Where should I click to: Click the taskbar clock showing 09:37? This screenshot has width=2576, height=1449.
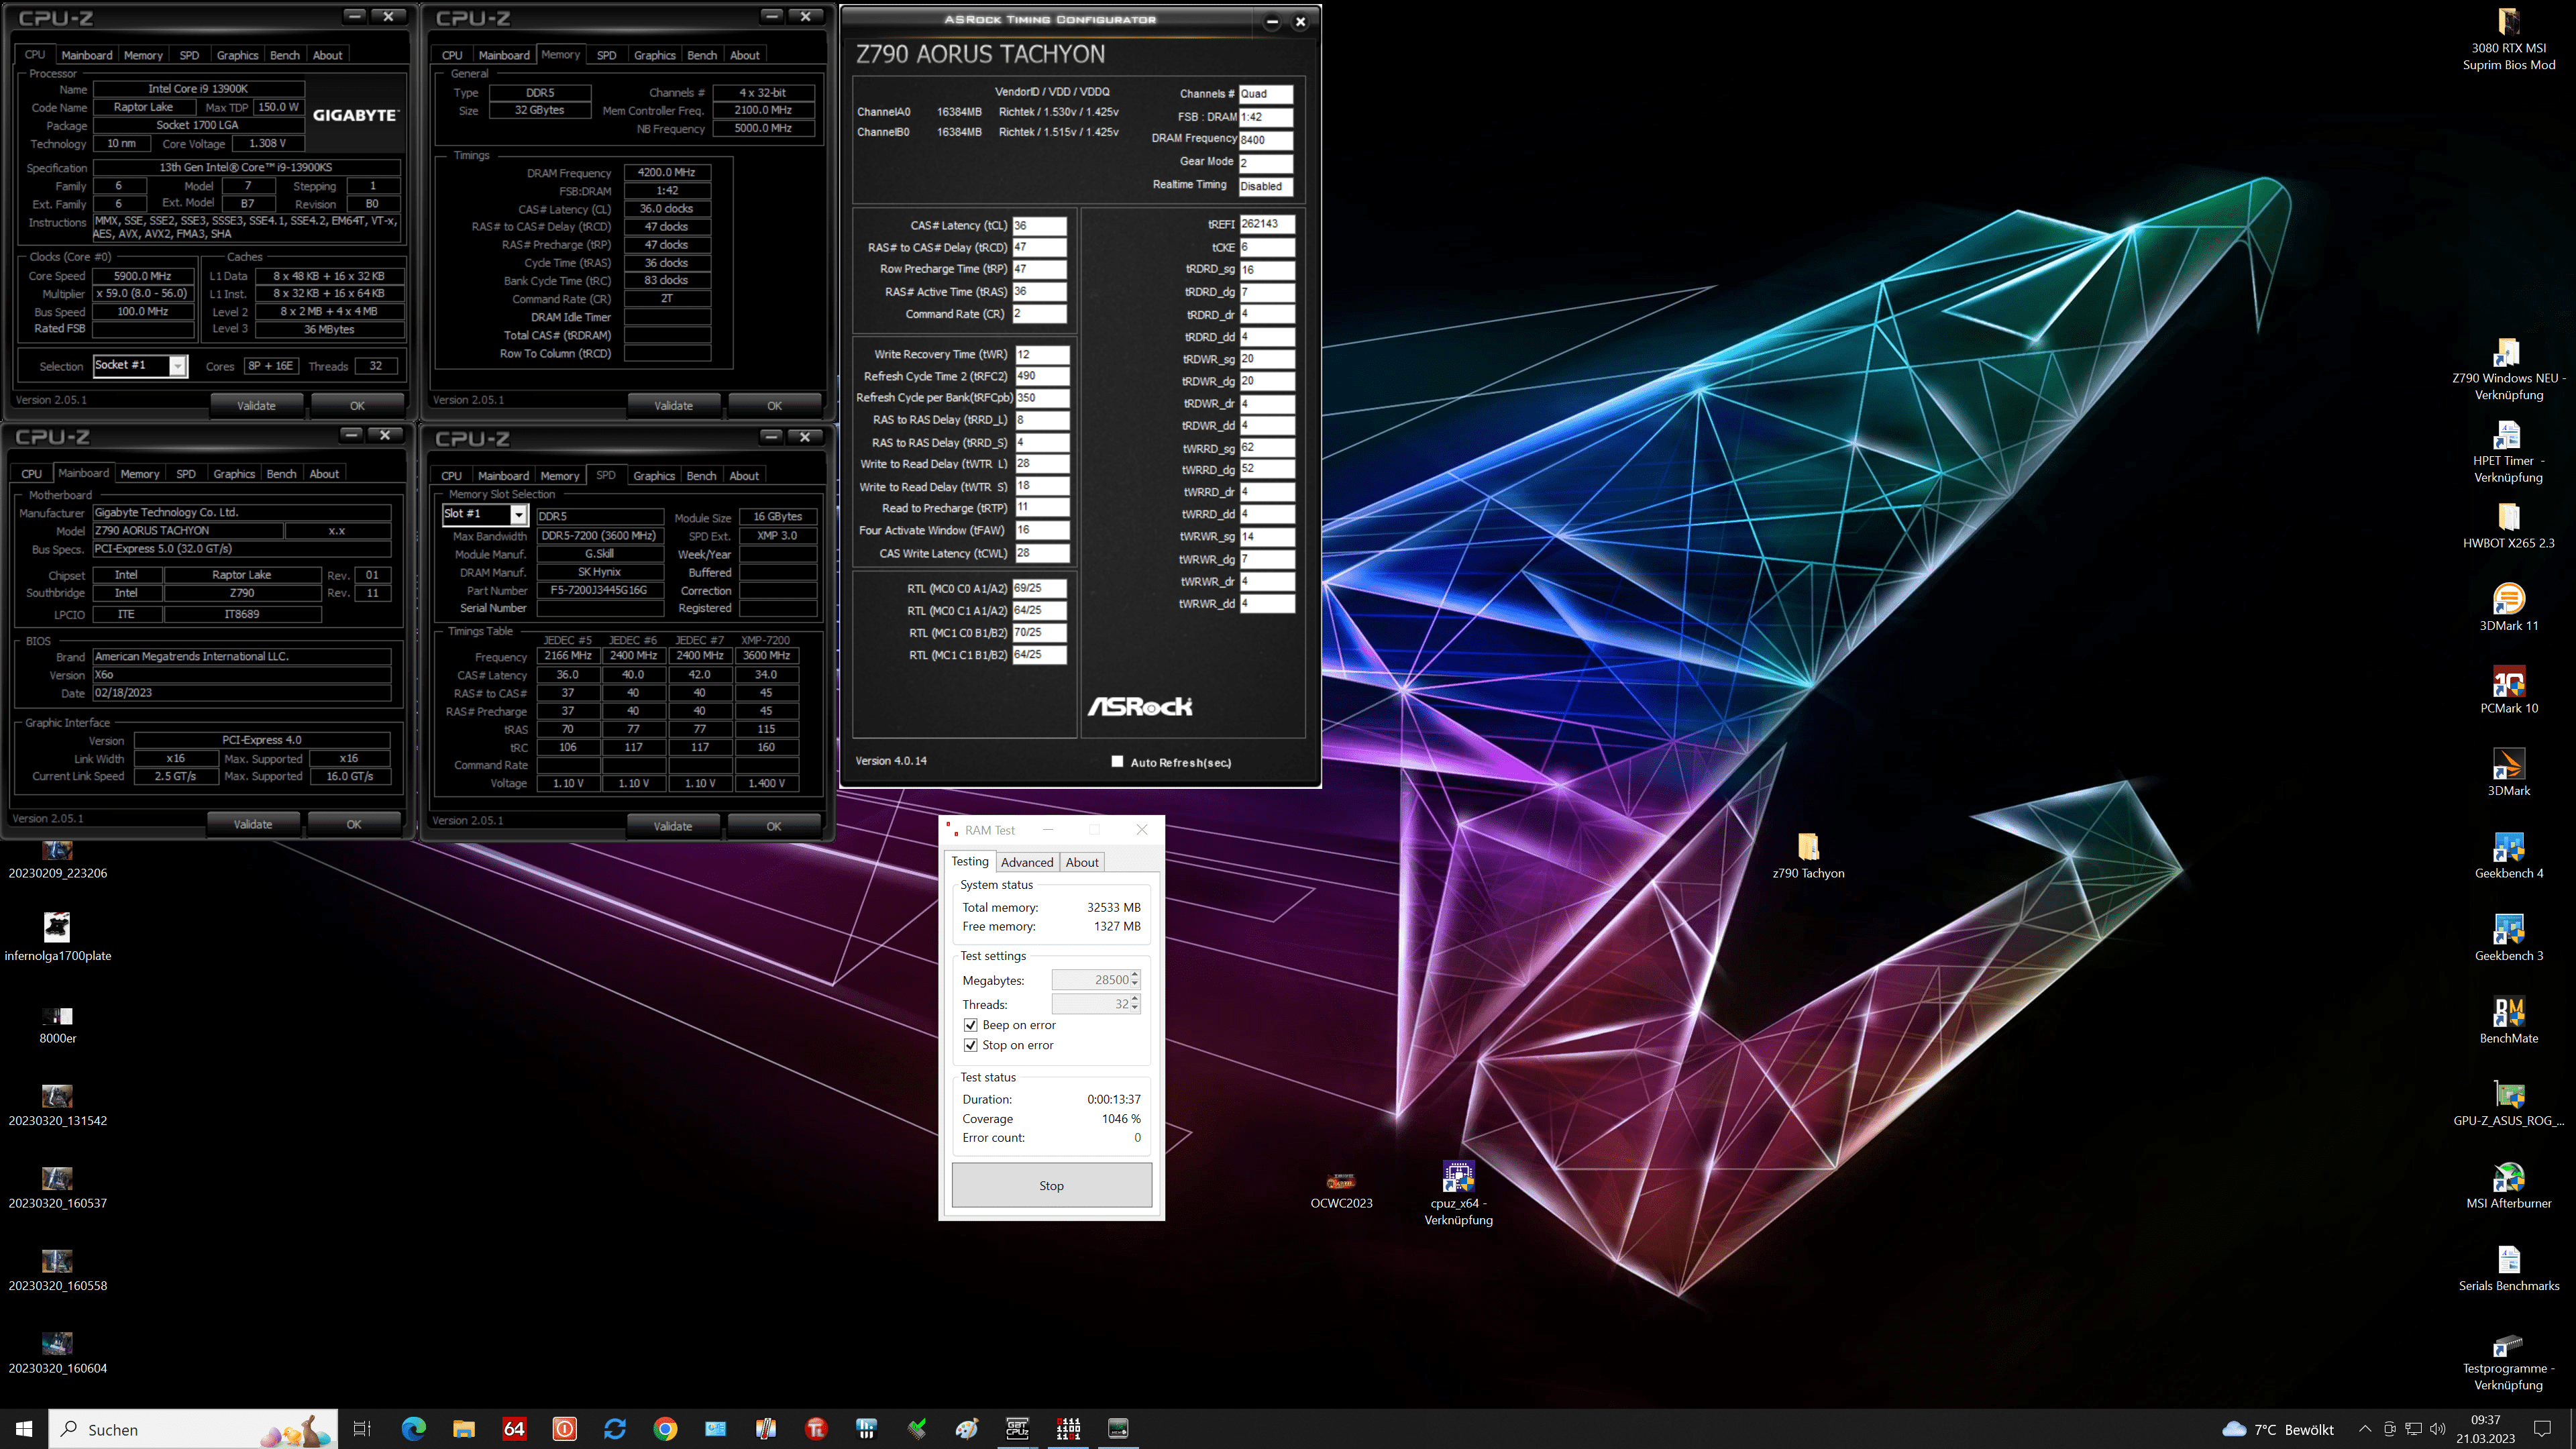pyautogui.click(x=2486, y=1428)
